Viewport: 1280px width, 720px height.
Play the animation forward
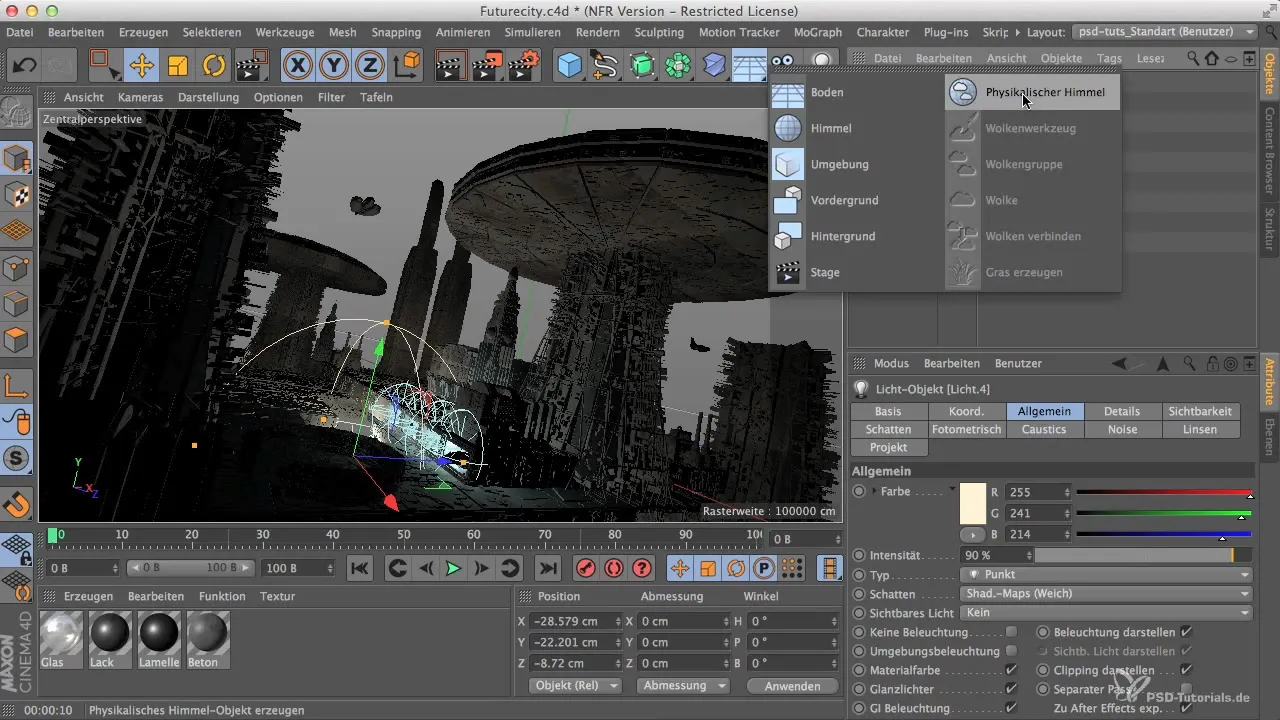(x=453, y=568)
